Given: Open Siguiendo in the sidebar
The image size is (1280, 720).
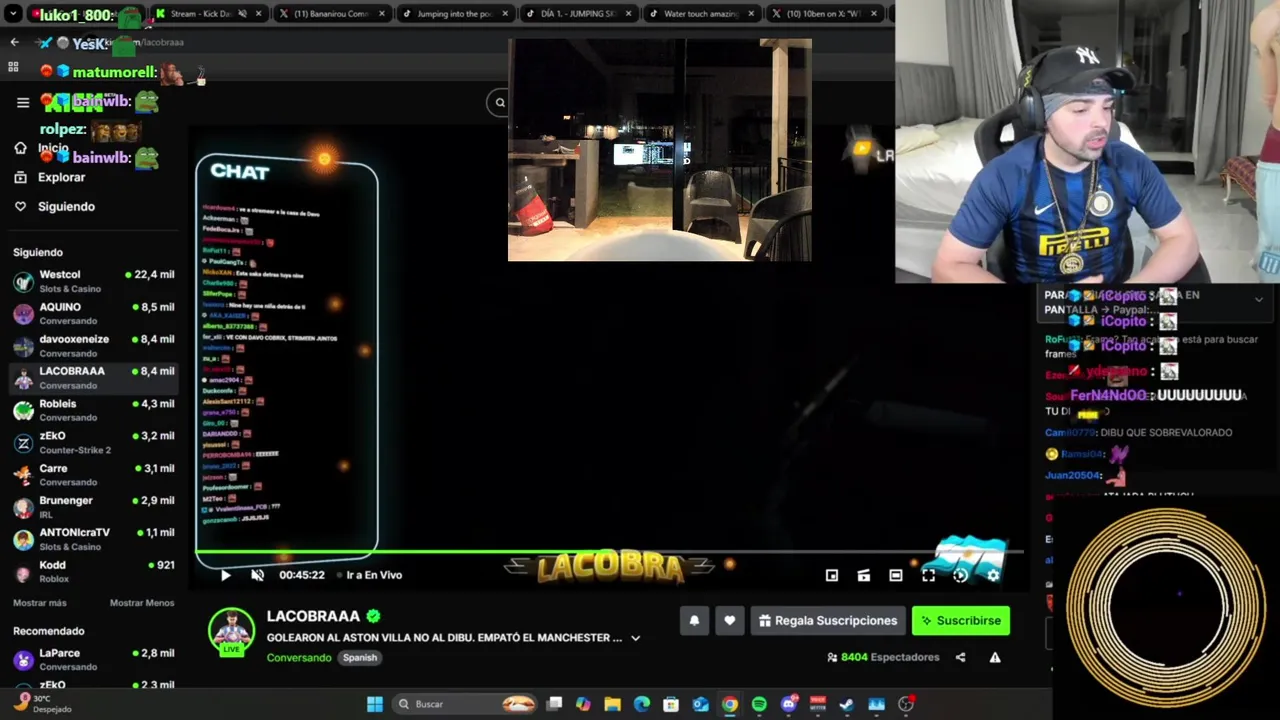Looking at the screenshot, I should 66,206.
